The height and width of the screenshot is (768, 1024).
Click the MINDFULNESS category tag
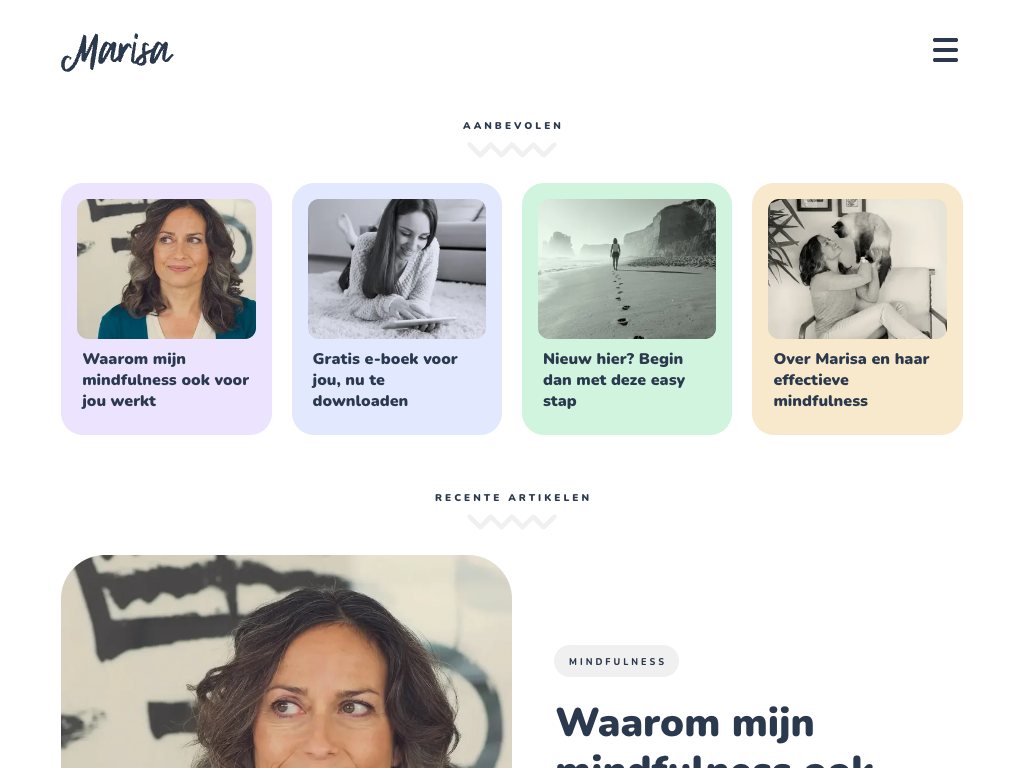click(616, 662)
